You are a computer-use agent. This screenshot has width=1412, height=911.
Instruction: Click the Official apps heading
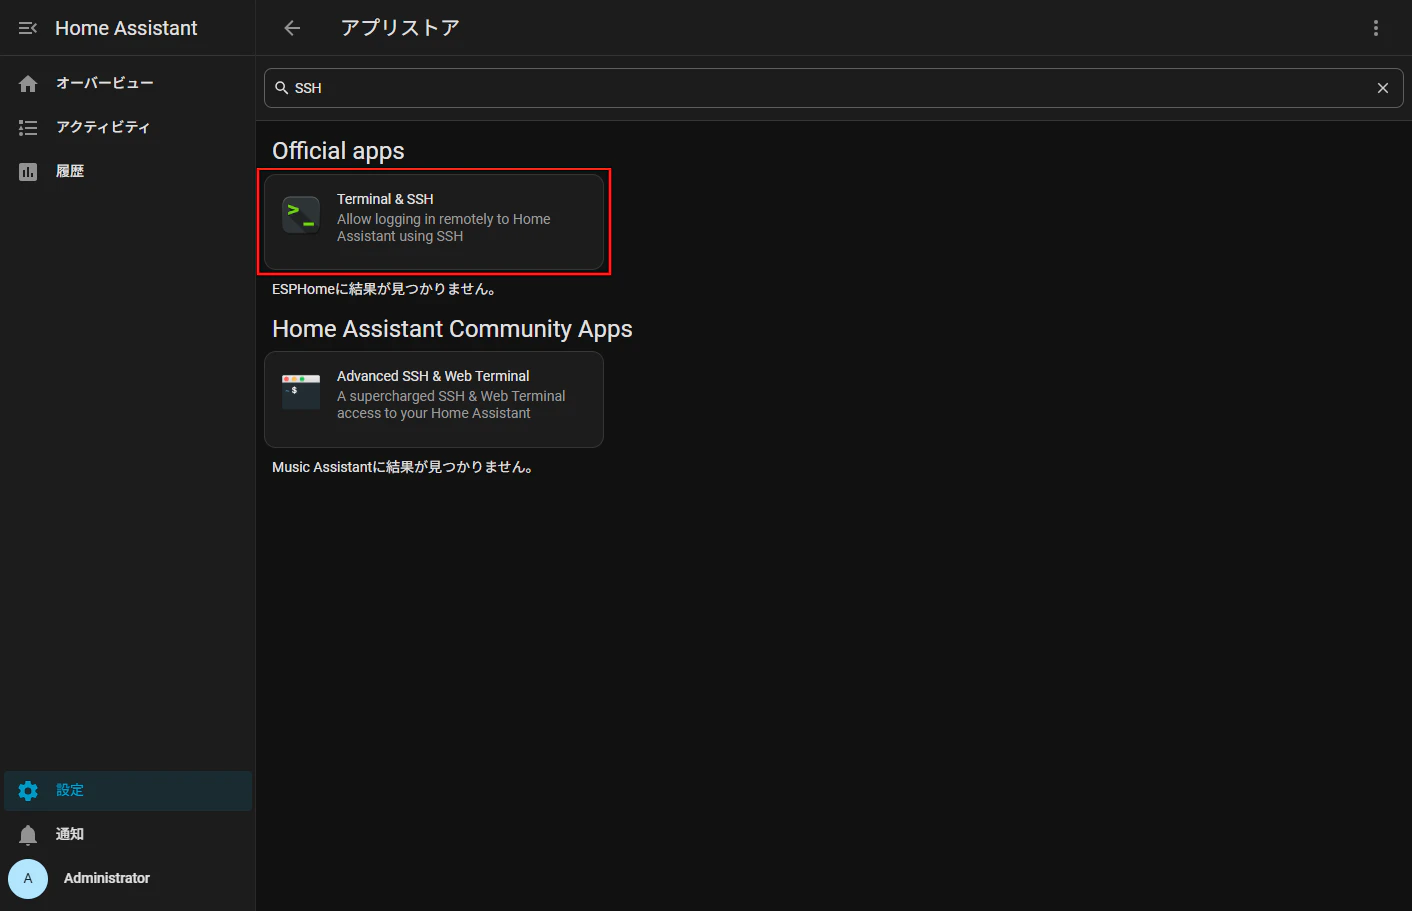338,151
